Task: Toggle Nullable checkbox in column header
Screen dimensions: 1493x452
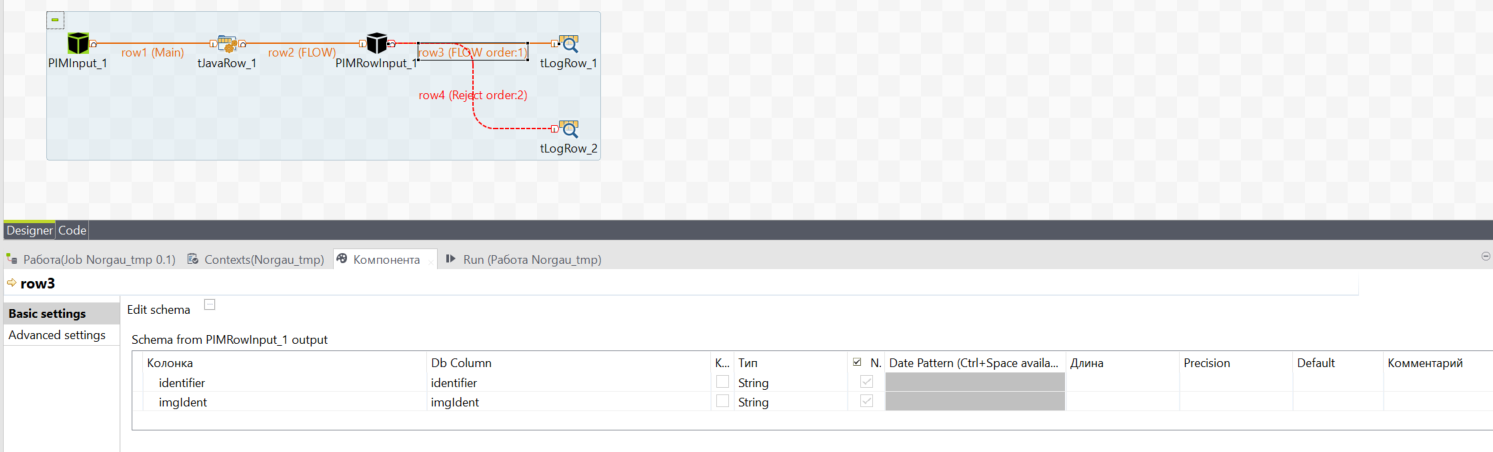Action: tap(857, 362)
